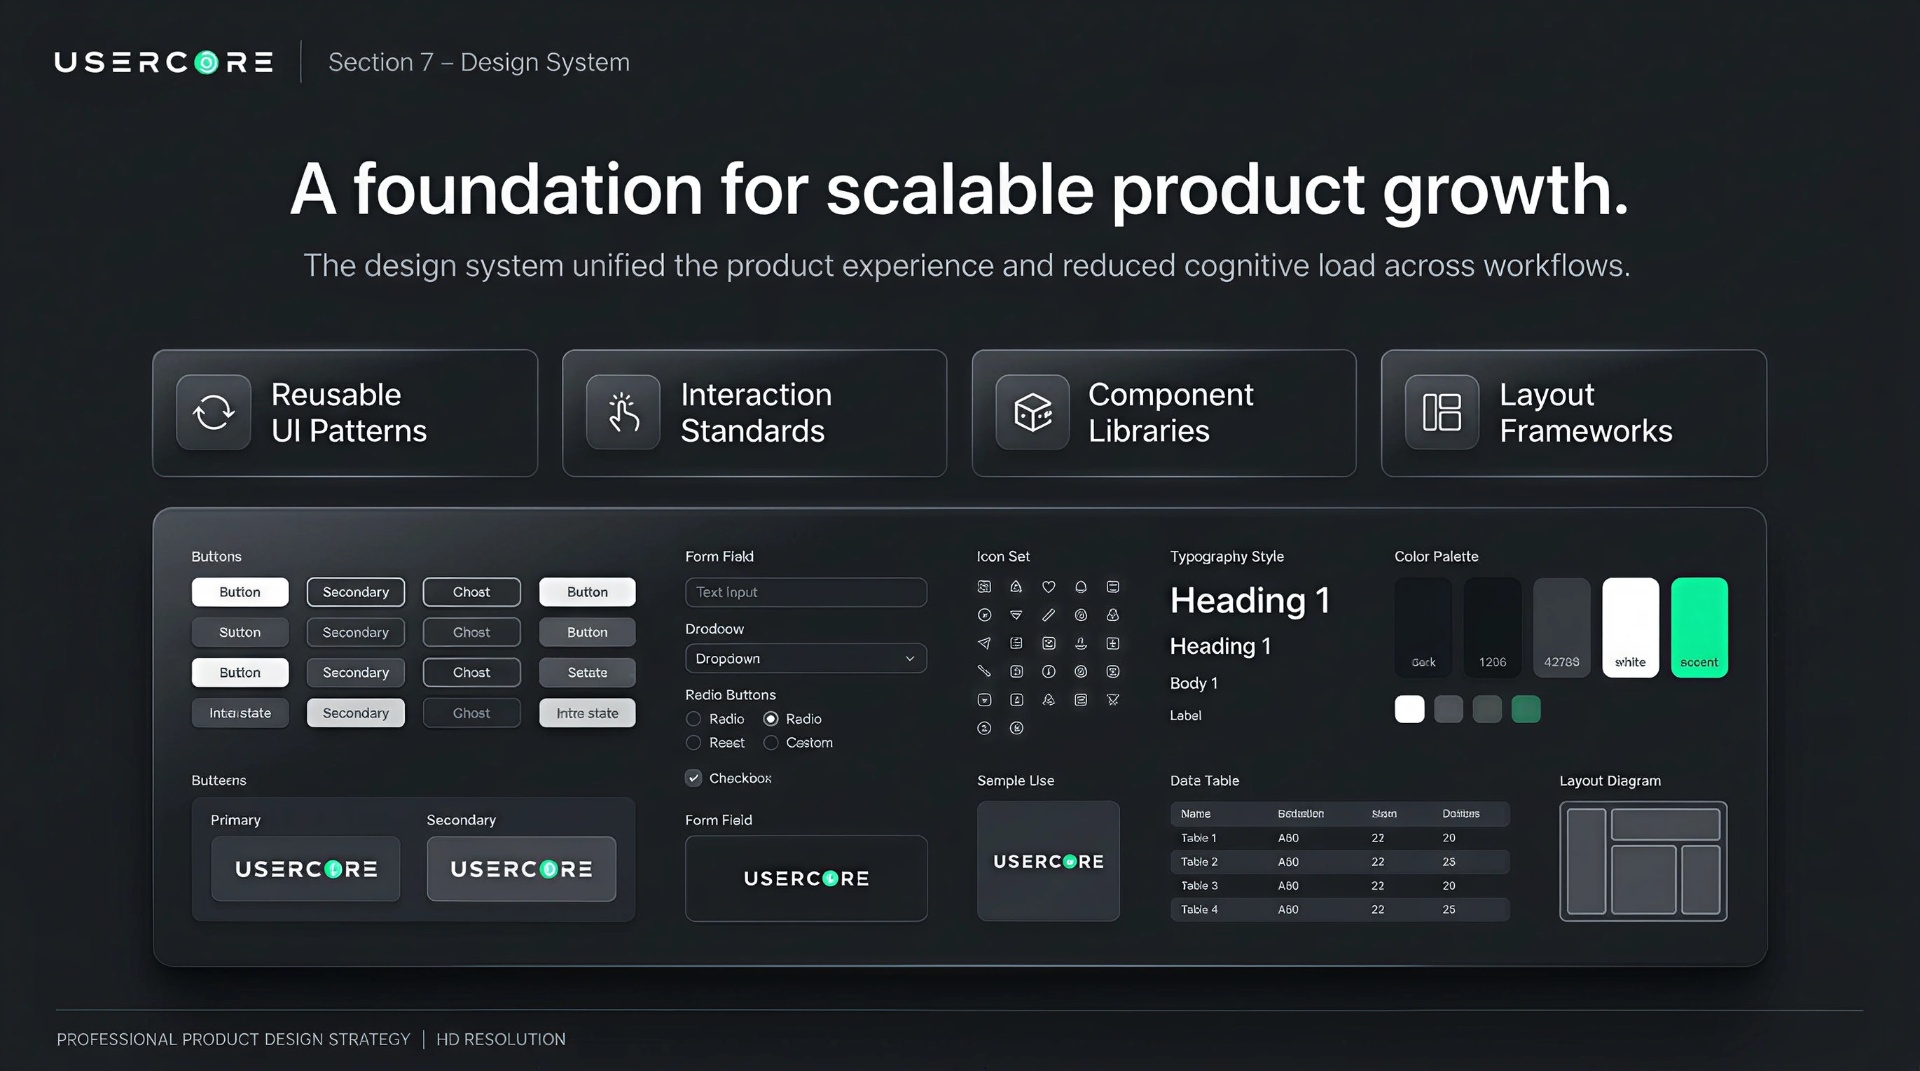Click the Layout Frameworks card title
This screenshot has height=1071, width=1920.
click(x=1585, y=412)
